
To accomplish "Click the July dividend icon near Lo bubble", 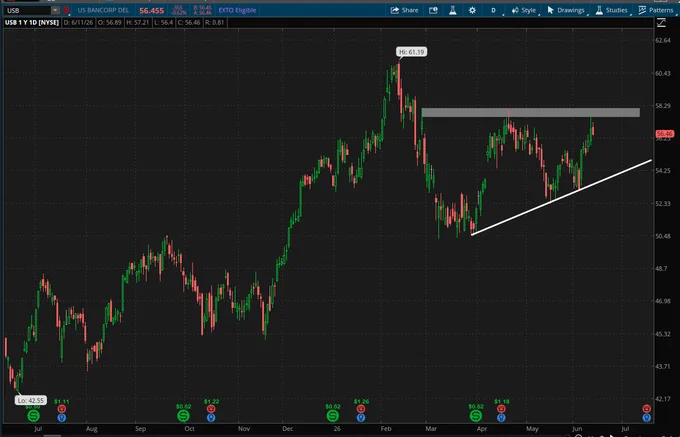I will tap(33, 416).
